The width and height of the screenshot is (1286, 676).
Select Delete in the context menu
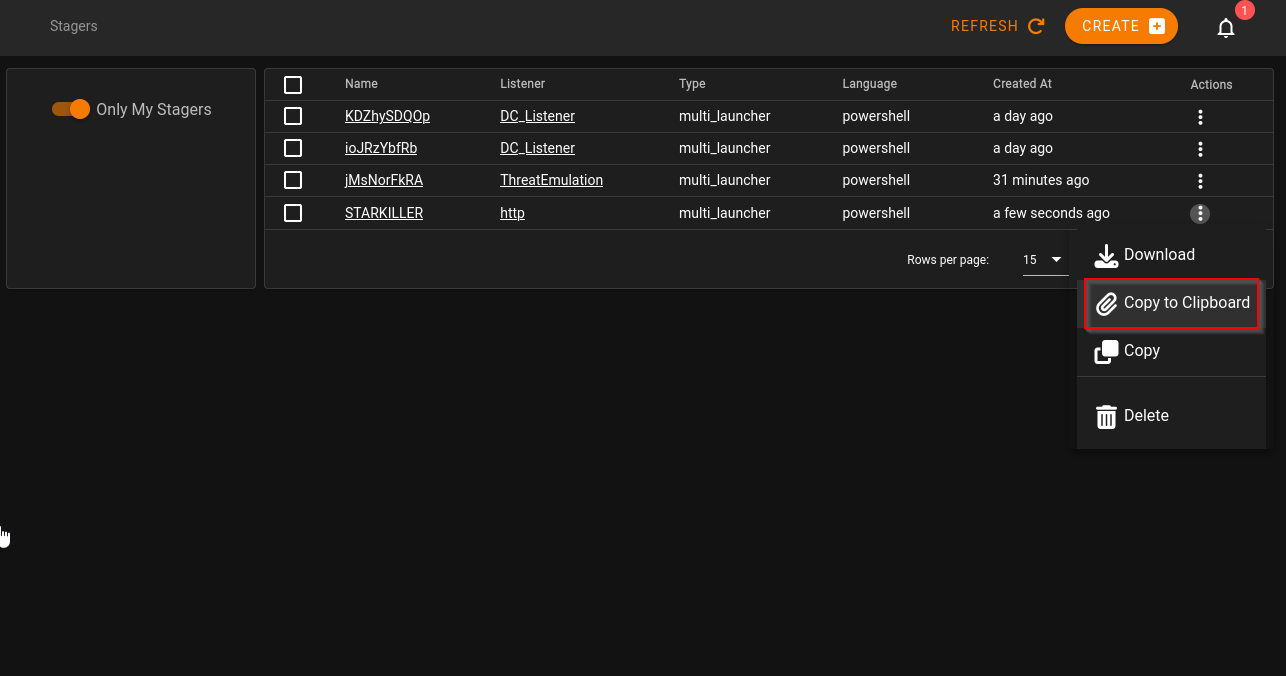pos(1171,415)
